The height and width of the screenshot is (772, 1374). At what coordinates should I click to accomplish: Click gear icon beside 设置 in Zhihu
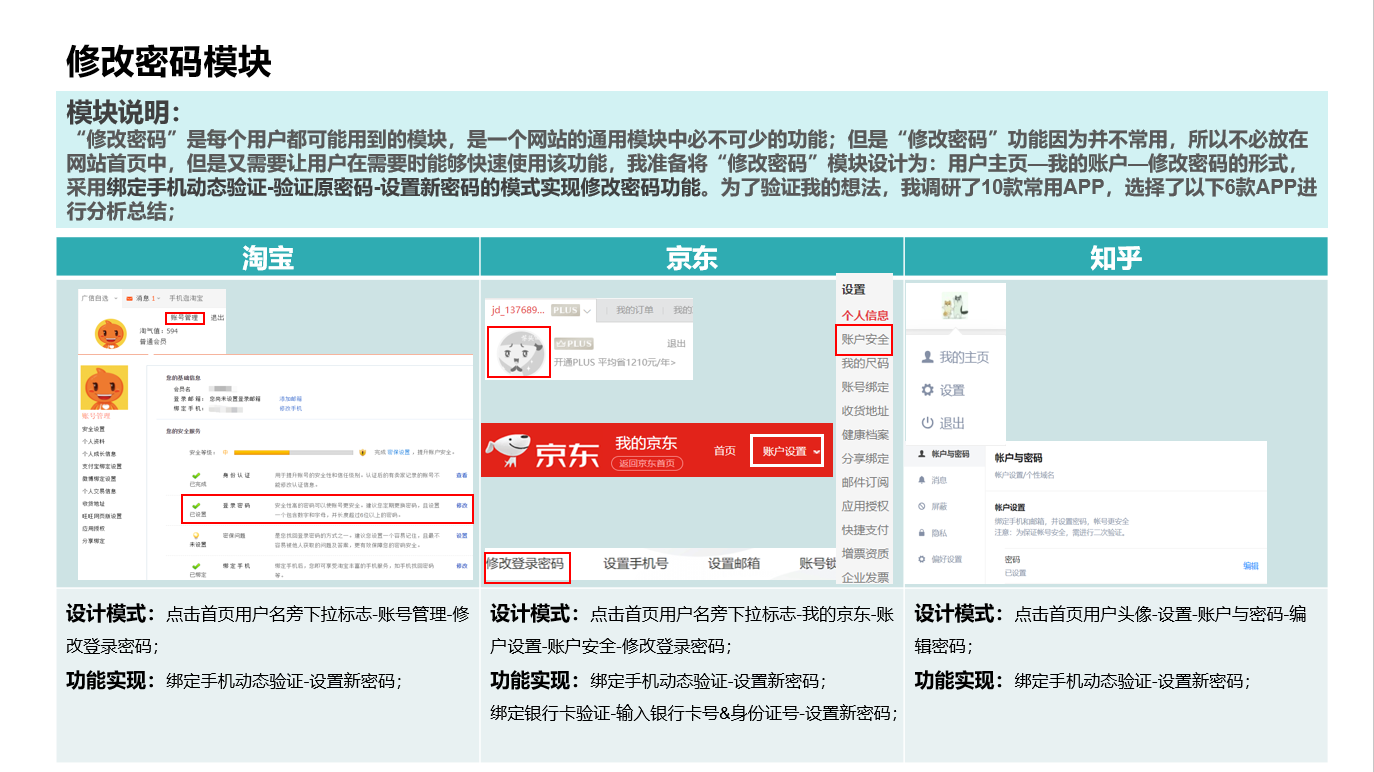pos(927,390)
